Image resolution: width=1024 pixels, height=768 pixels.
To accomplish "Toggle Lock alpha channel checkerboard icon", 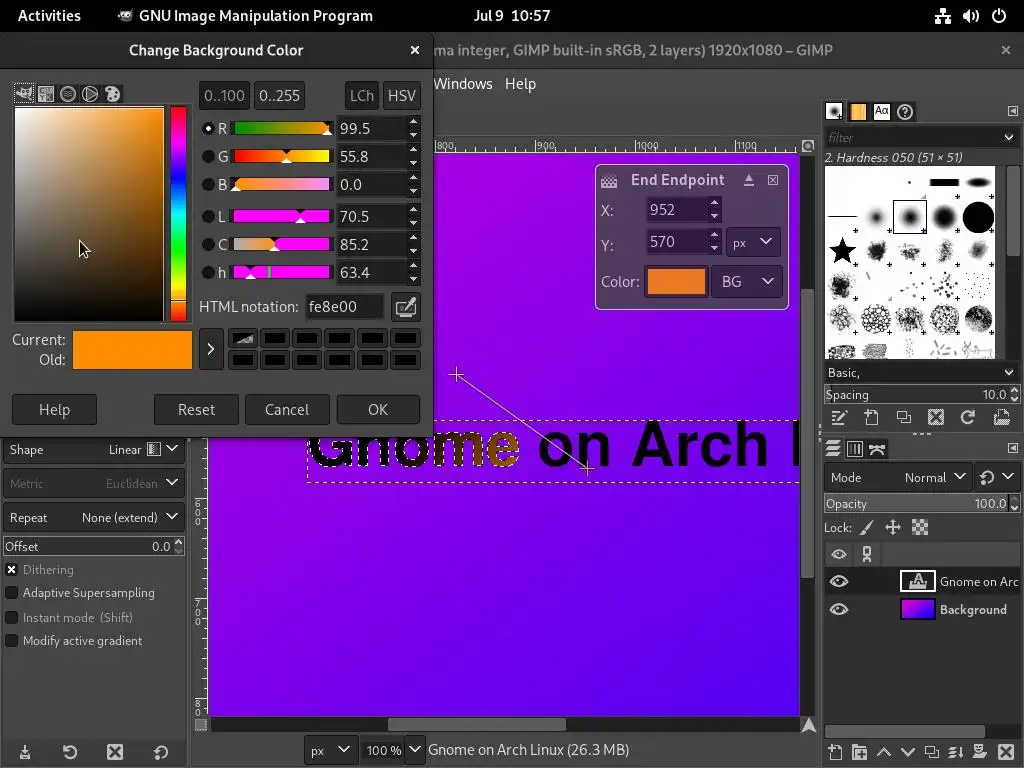I will tap(920, 527).
